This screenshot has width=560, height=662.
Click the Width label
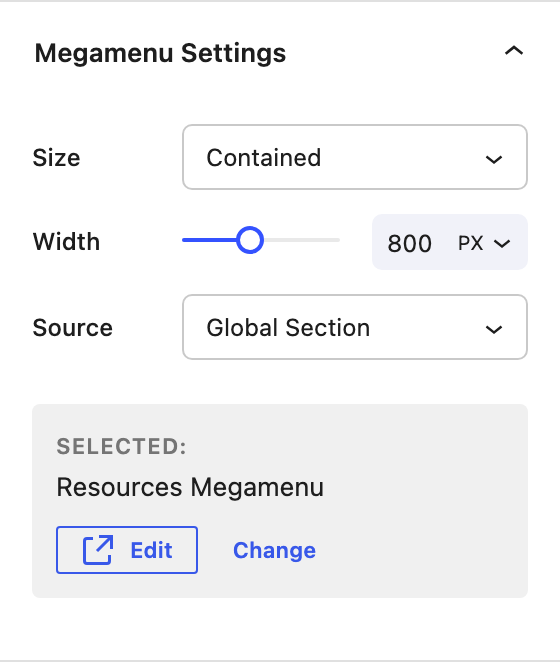(x=66, y=241)
